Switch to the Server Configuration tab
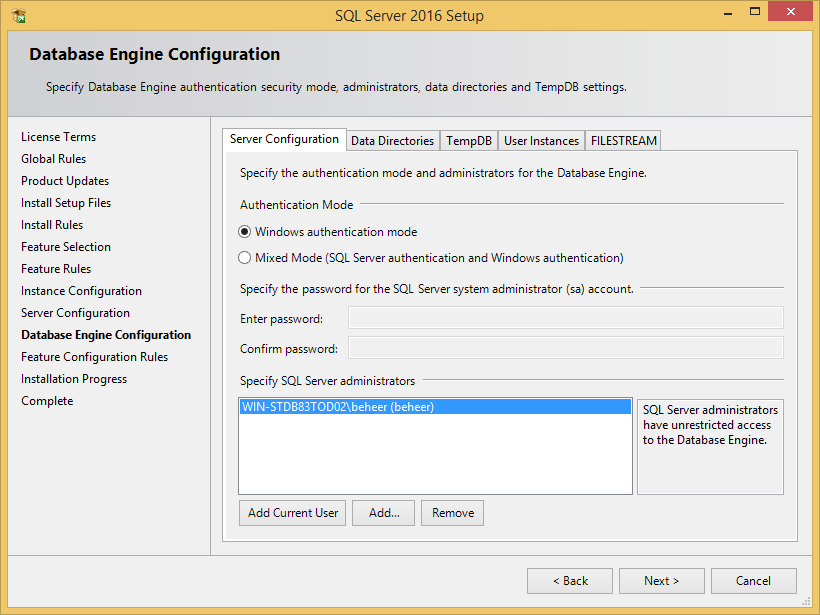The width and height of the screenshot is (820, 615). point(284,140)
